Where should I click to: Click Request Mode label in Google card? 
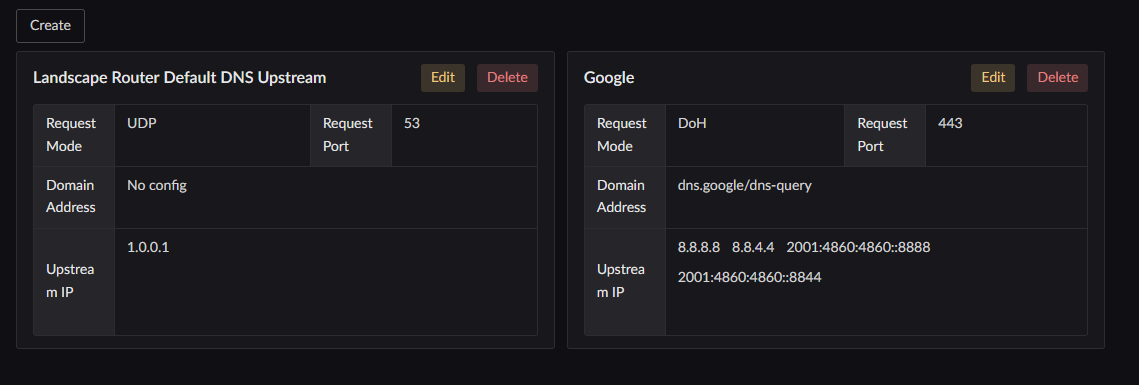tap(622, 135)
